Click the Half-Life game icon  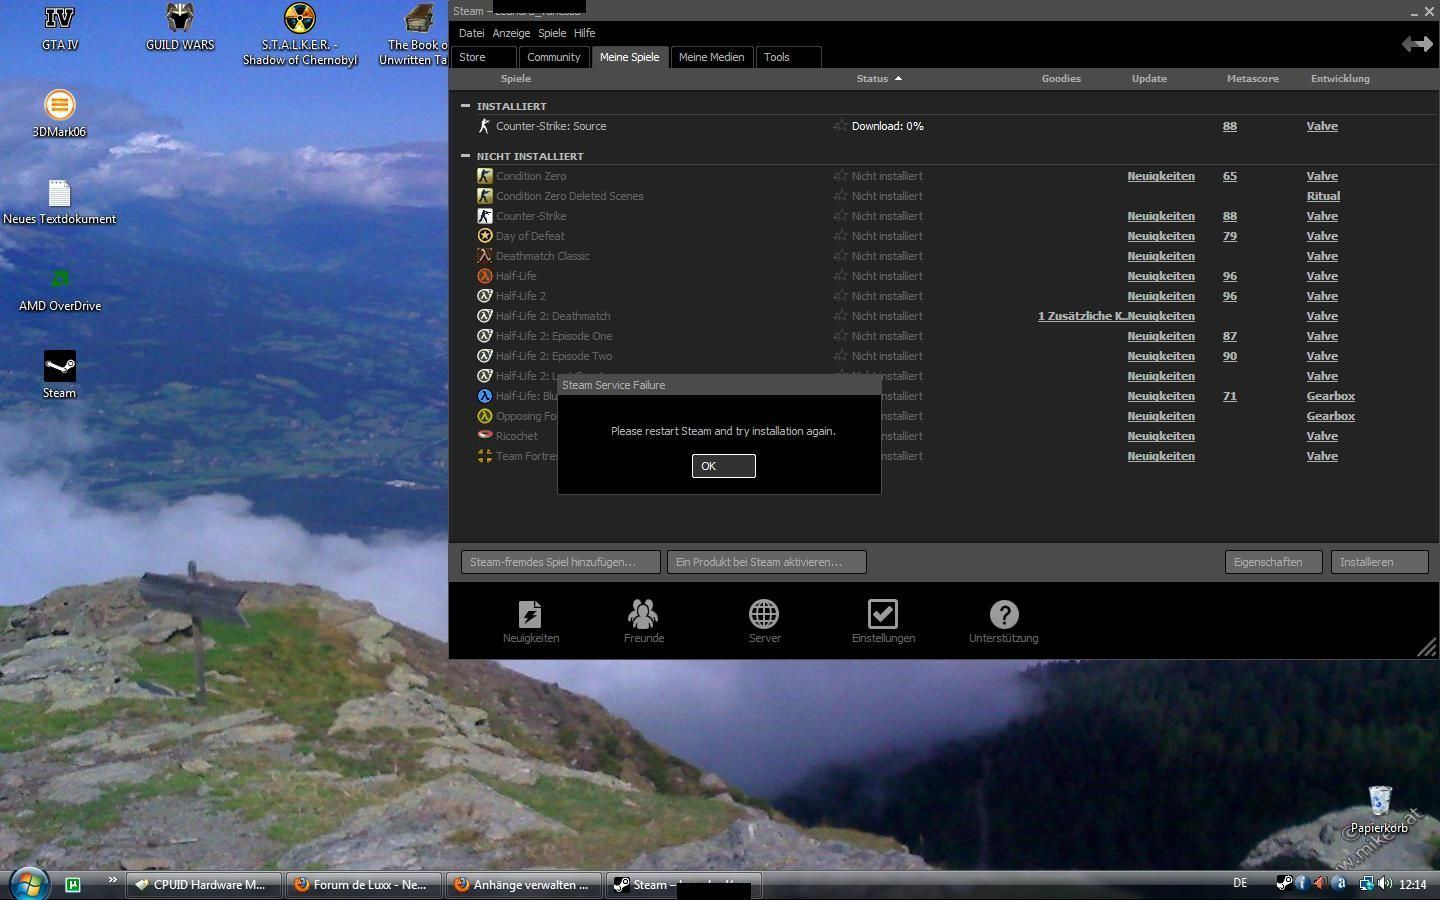coord(484,276)
